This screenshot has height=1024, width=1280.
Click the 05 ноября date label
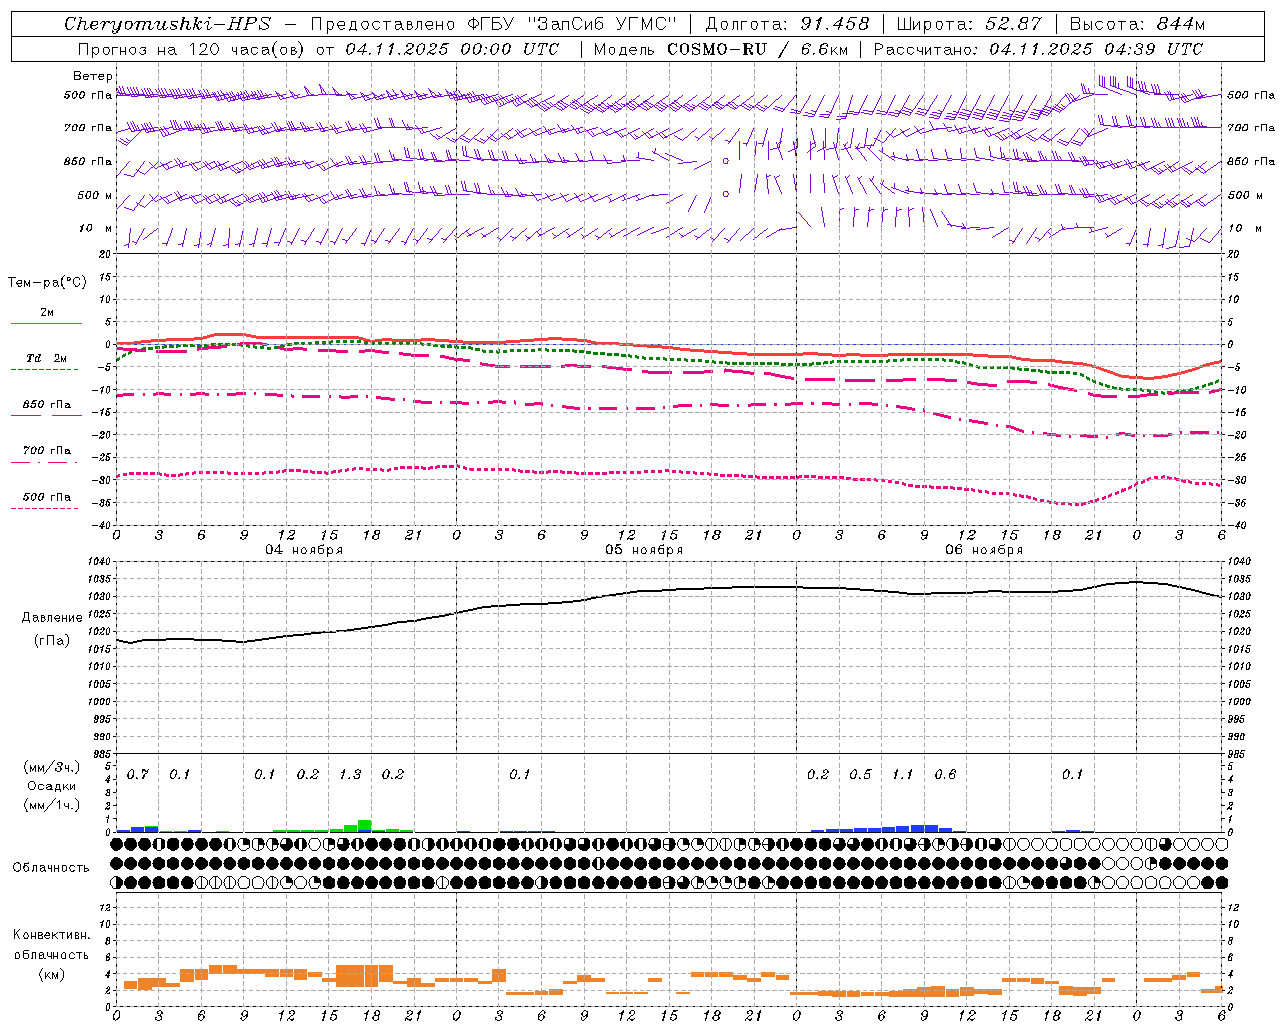click(x=644, y=550)
